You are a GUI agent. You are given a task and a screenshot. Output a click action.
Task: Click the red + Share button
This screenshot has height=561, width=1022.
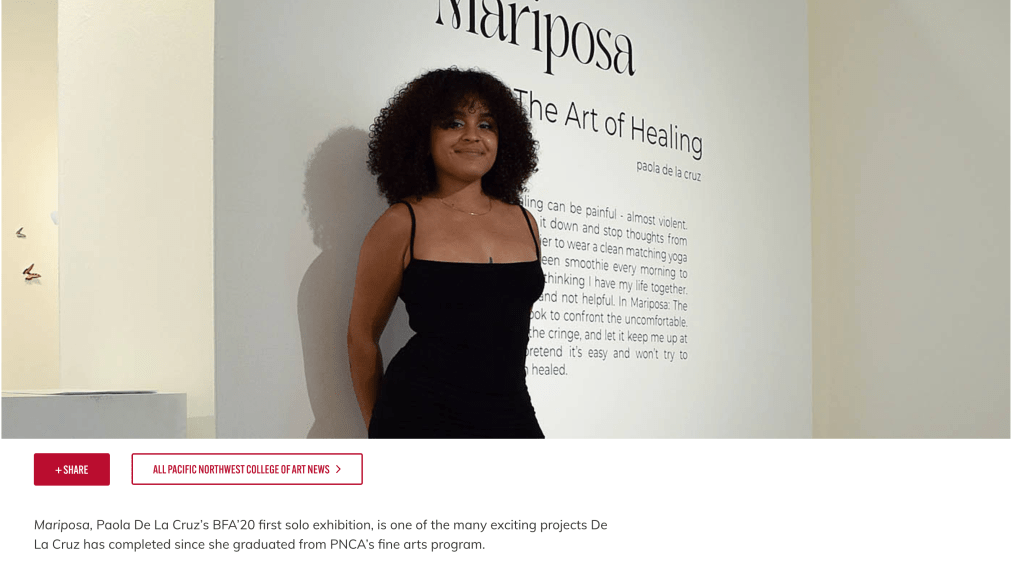click(72, 469)
